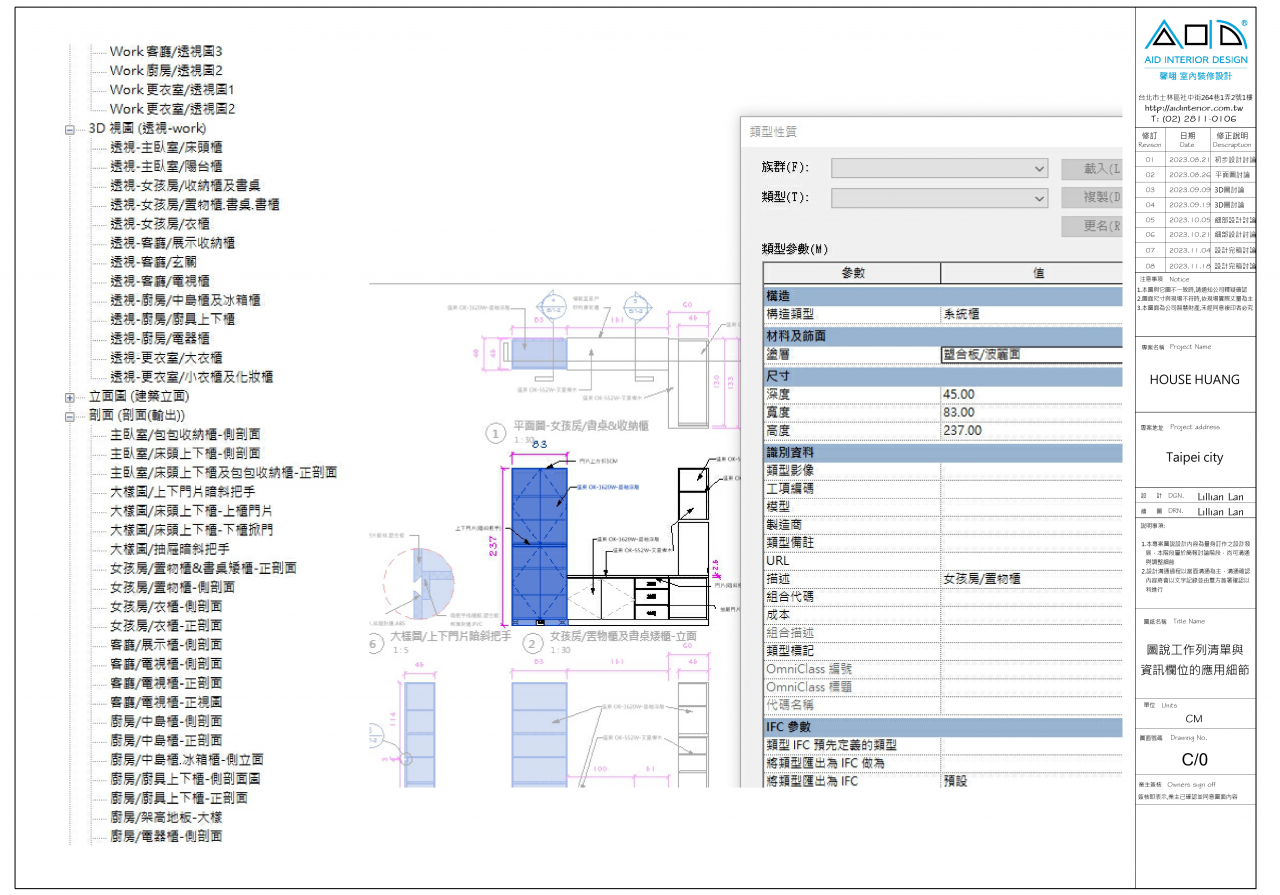Viewport: 1280px width, 895px height.
Task: Click the view number 2 circle marker
Action: pyautogui.click(x=533, y=645)
